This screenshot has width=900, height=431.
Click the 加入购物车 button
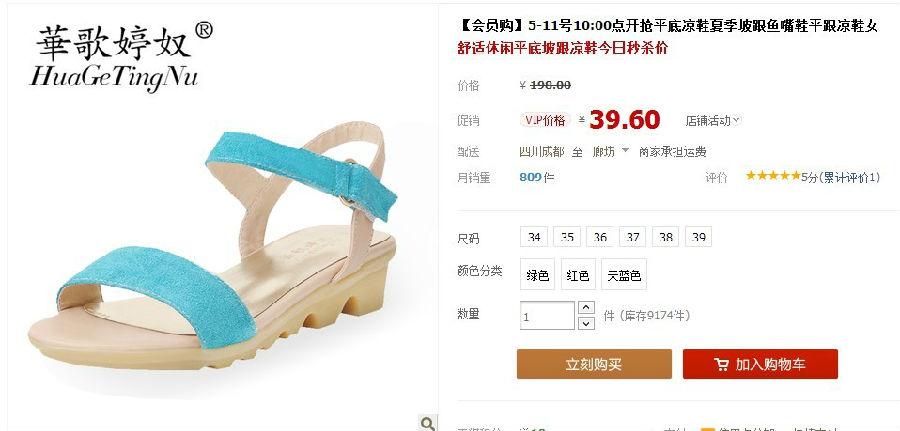point(760,364)
